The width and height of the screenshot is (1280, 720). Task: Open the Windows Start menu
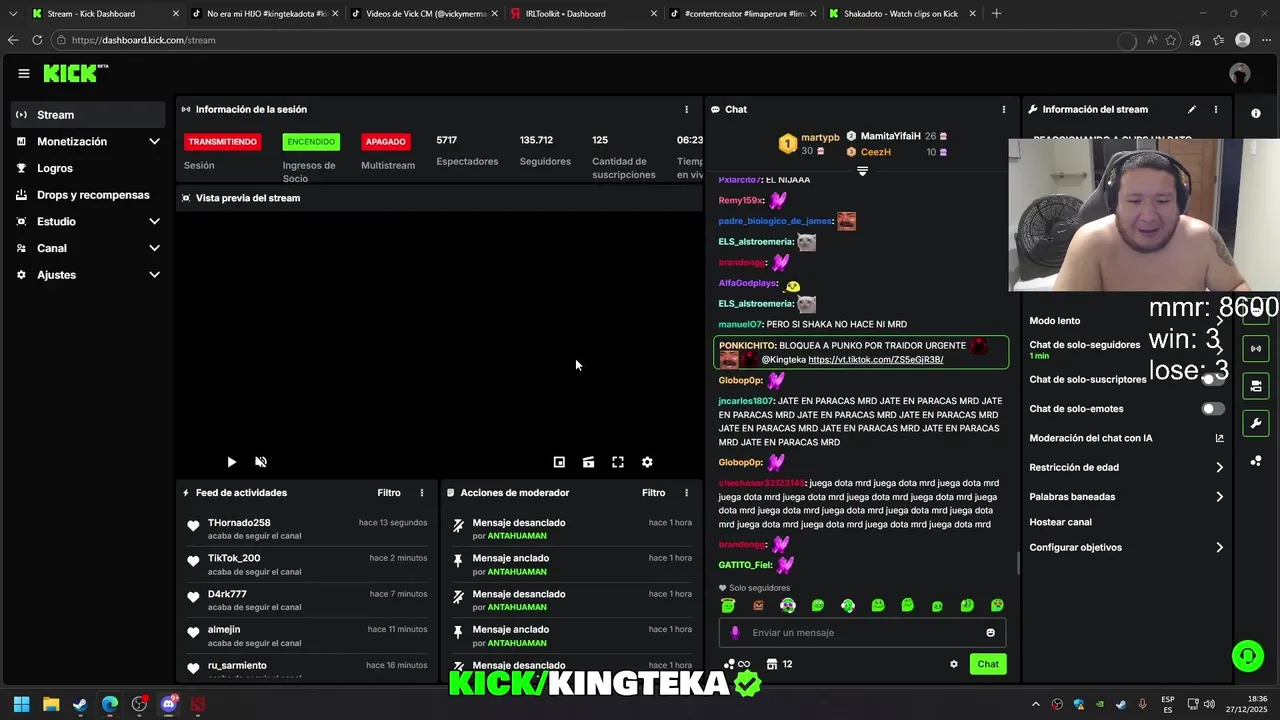[21, 704]
